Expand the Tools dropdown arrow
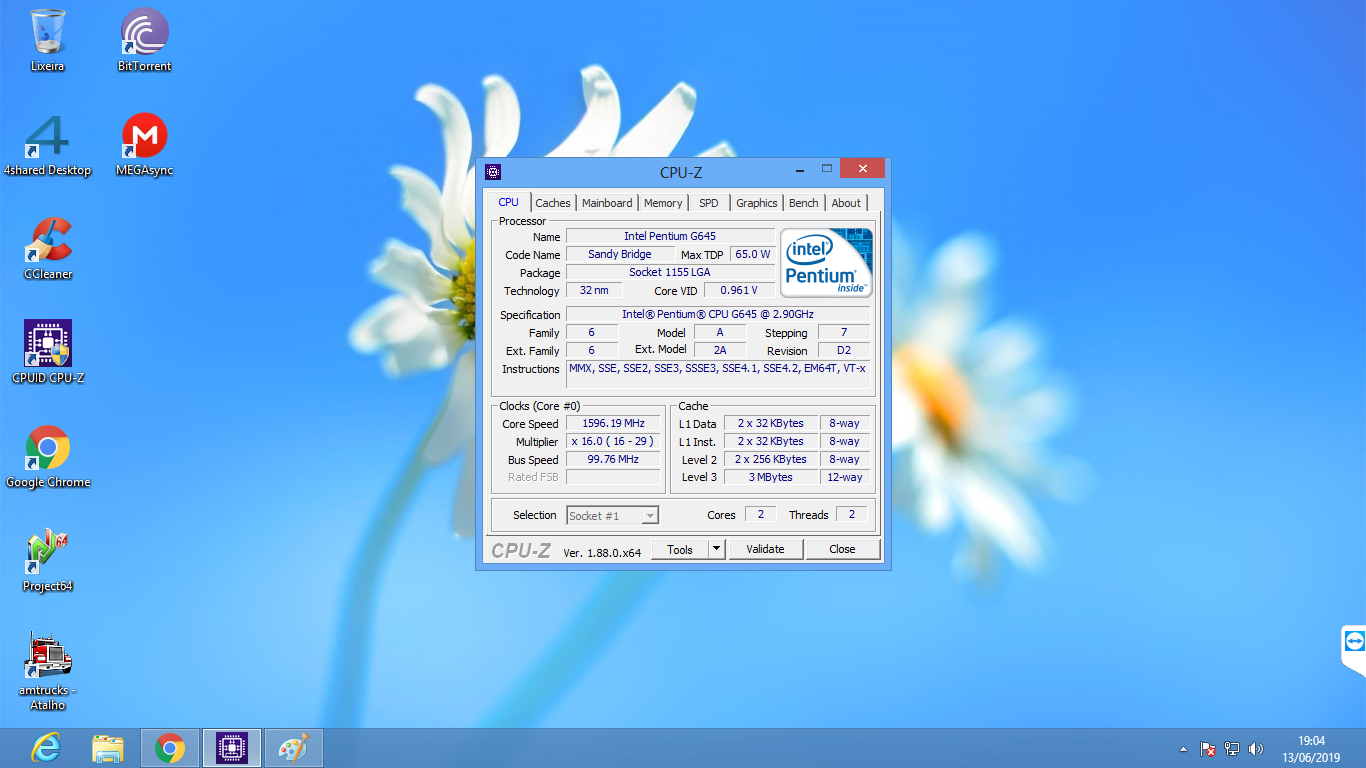The height and width of the screenshot is (768, 1366). (716, 549)
